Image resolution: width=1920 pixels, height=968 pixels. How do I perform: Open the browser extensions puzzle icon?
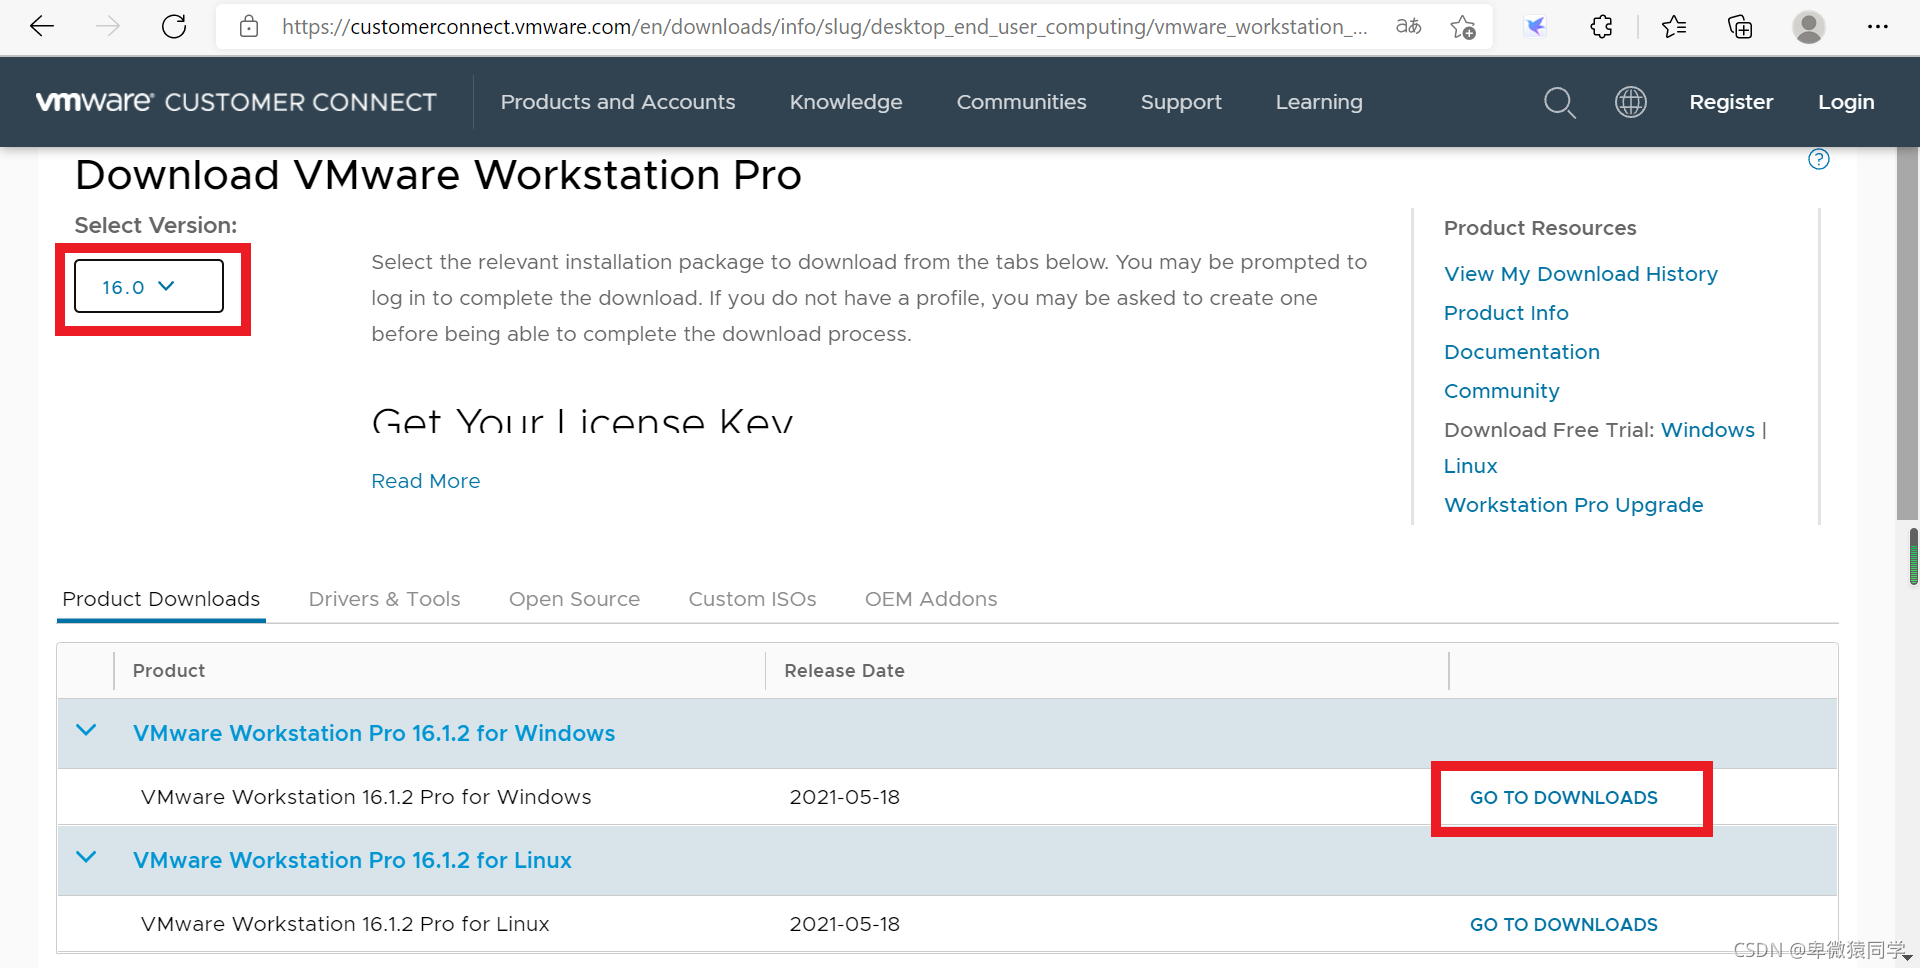tap(1601, 27)
